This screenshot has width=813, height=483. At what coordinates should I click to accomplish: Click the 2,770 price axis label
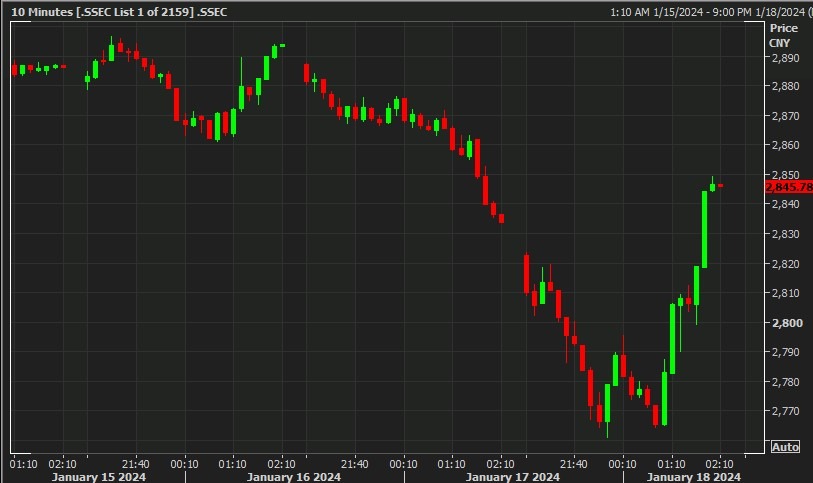click(x=786, y=411)
